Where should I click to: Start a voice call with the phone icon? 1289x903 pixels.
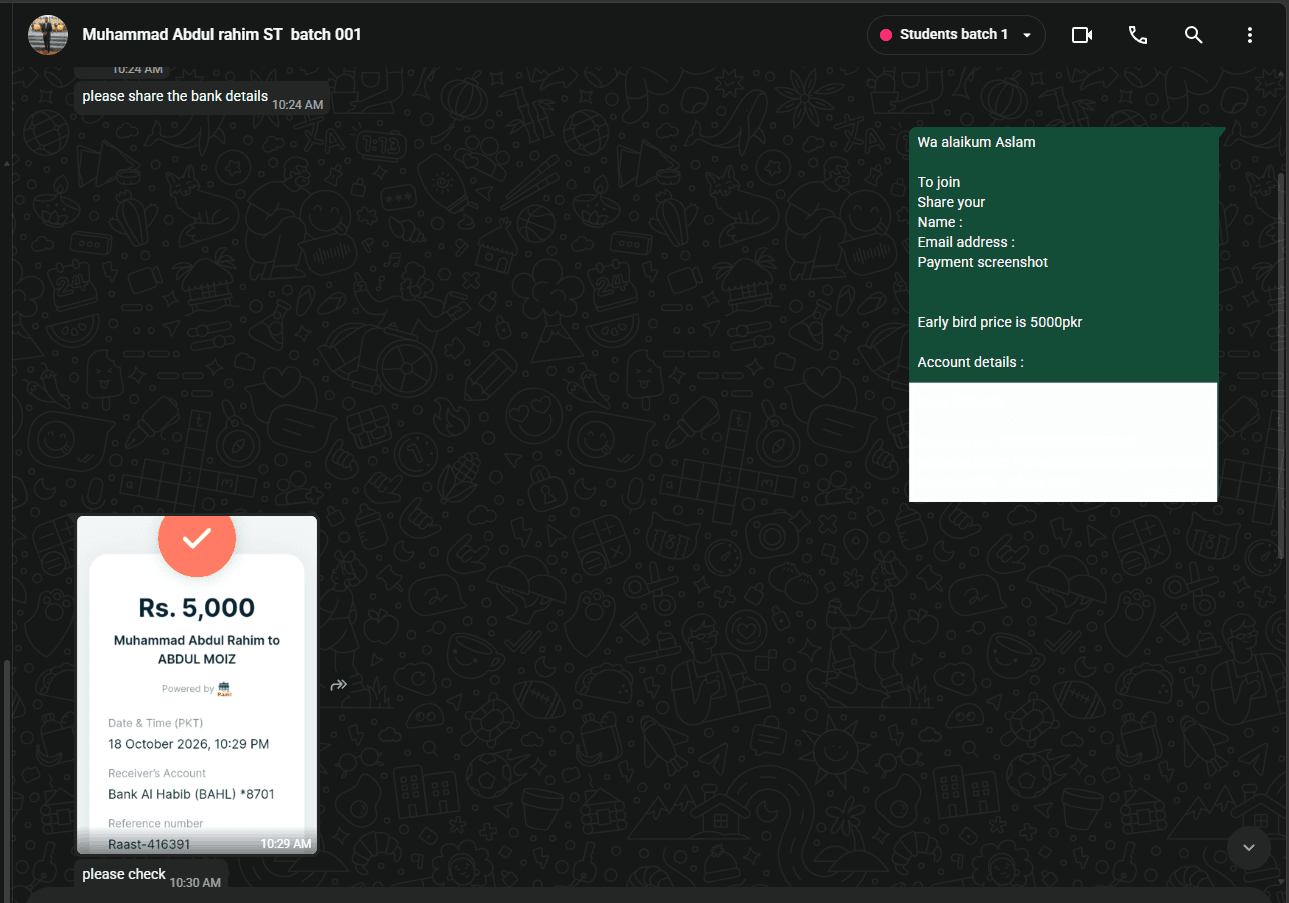pyautogui.click(x=1138, y=35)
